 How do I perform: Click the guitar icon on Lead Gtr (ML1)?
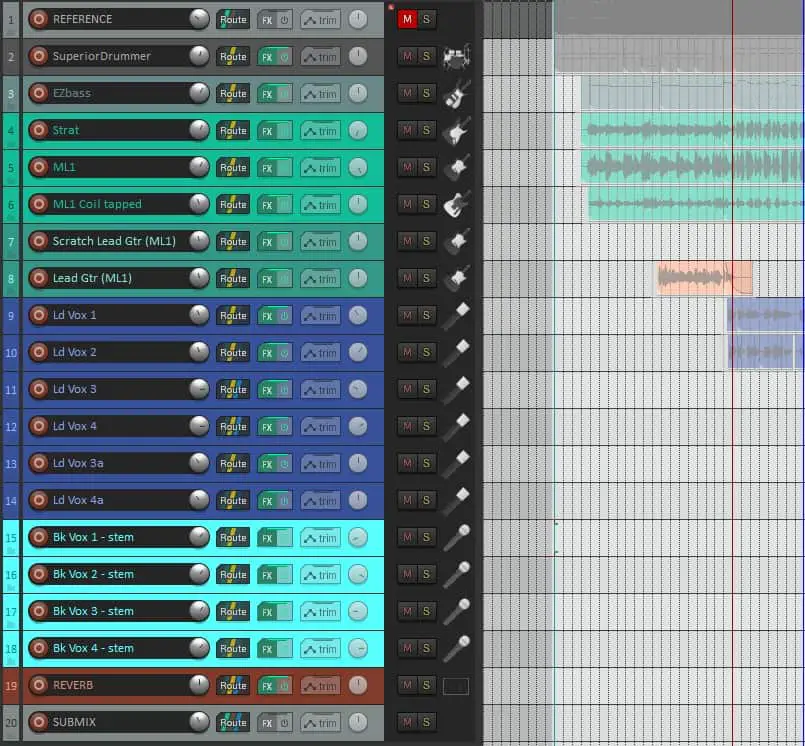456,278
